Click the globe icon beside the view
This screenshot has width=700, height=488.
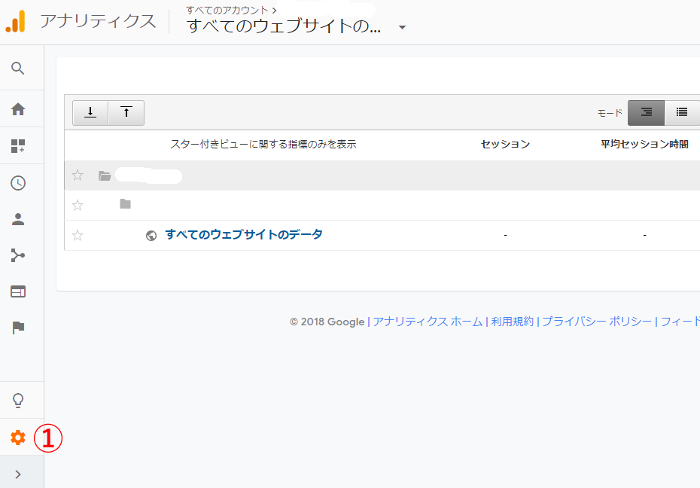151,235
